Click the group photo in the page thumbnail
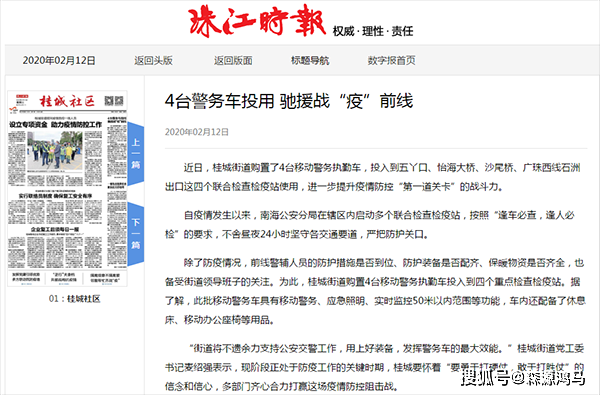The width and height of the screenshot is (600, 395). click(x=55, y=151)
